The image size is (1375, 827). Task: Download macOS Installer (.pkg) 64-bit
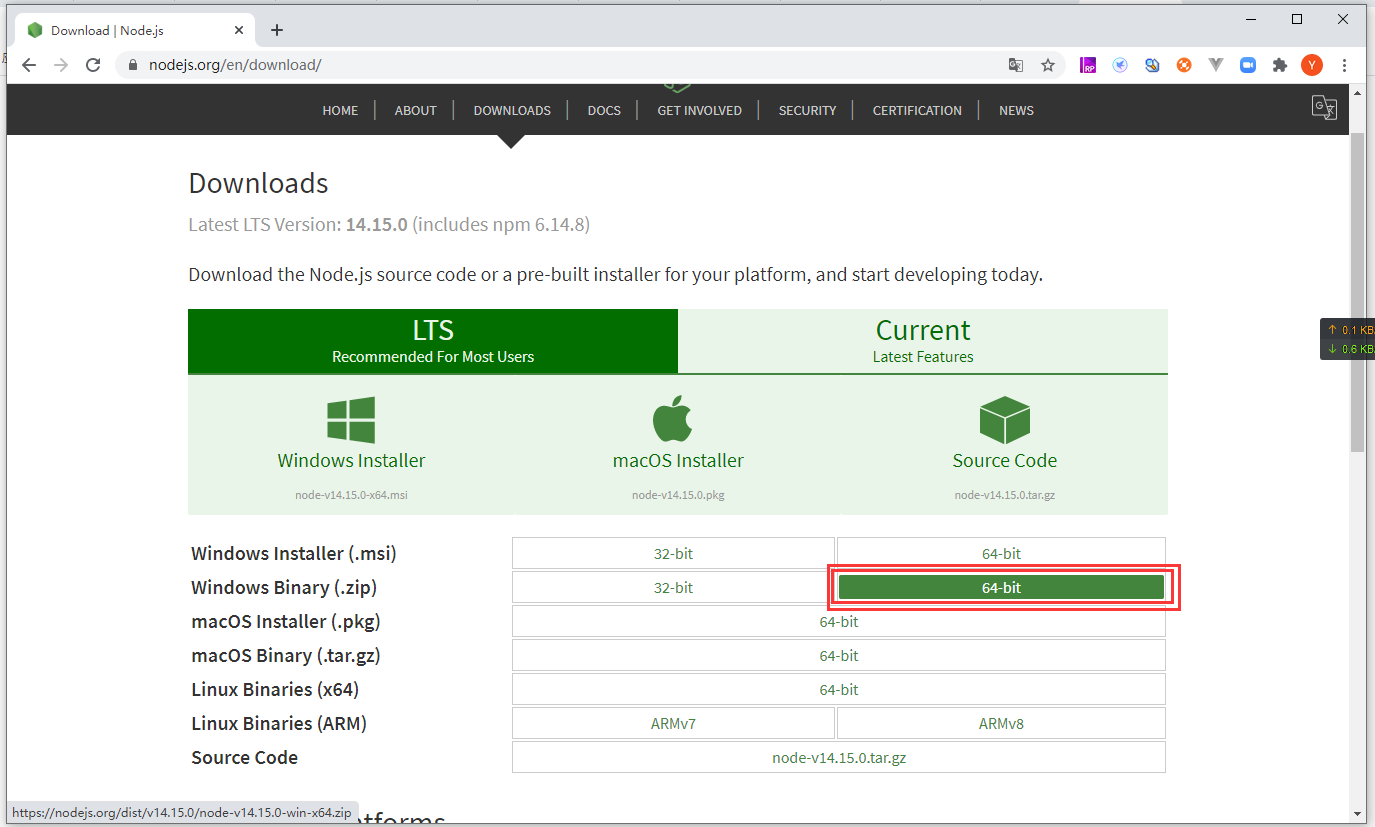[x=839, y=621]
